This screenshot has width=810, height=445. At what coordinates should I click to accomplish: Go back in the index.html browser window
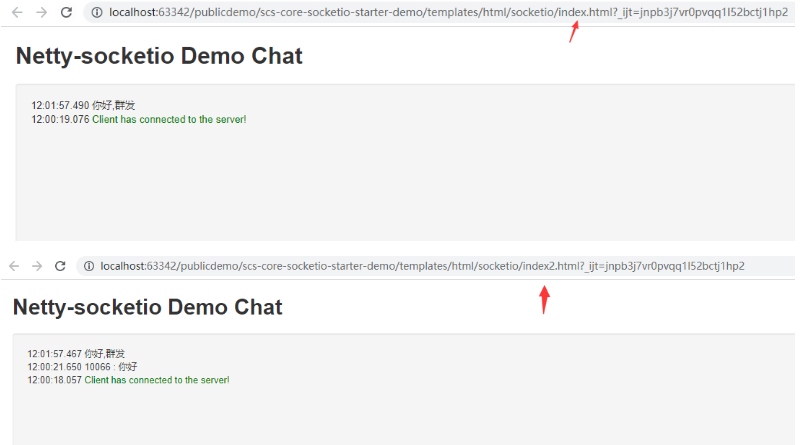pos(17,12)
